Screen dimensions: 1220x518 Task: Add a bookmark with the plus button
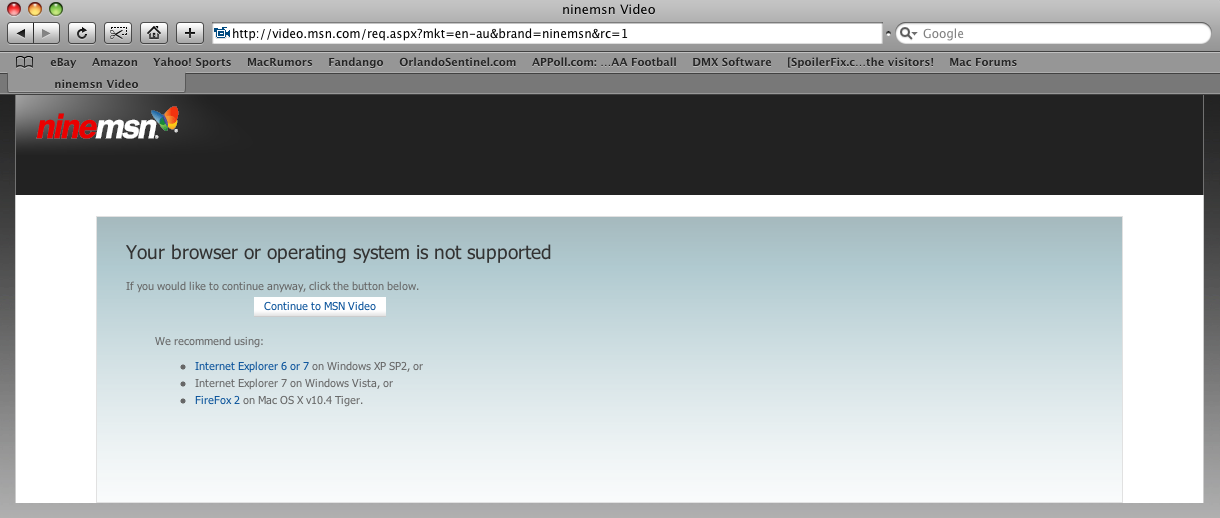point(190,33)
